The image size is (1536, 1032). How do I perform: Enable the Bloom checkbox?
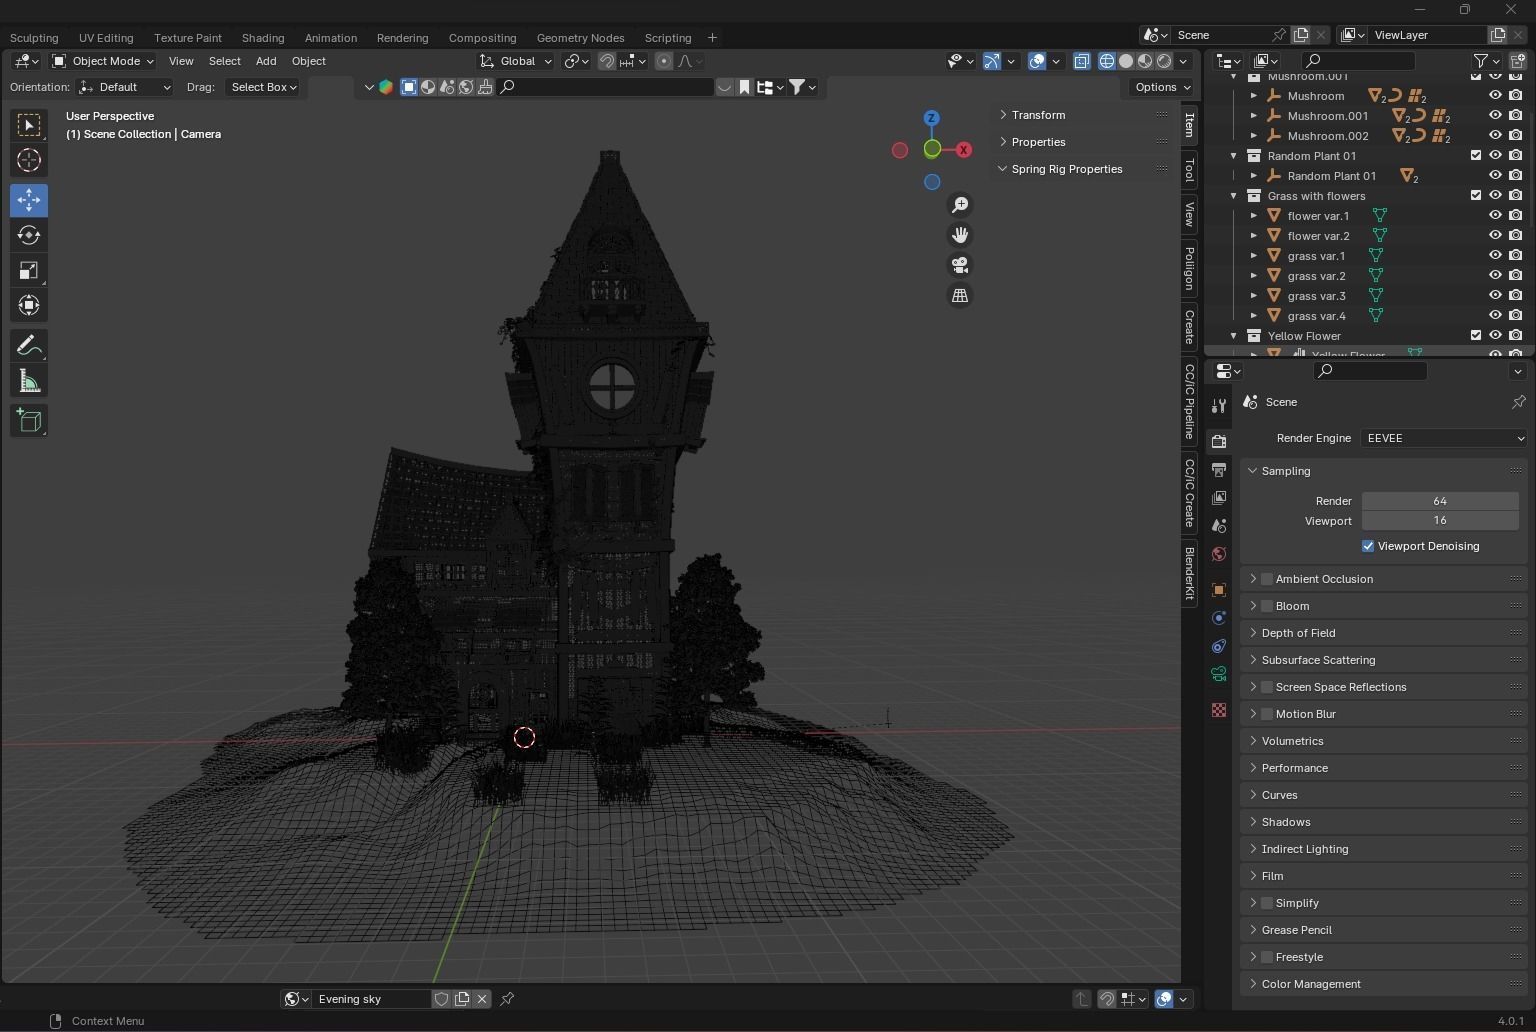click(1267, 606)
